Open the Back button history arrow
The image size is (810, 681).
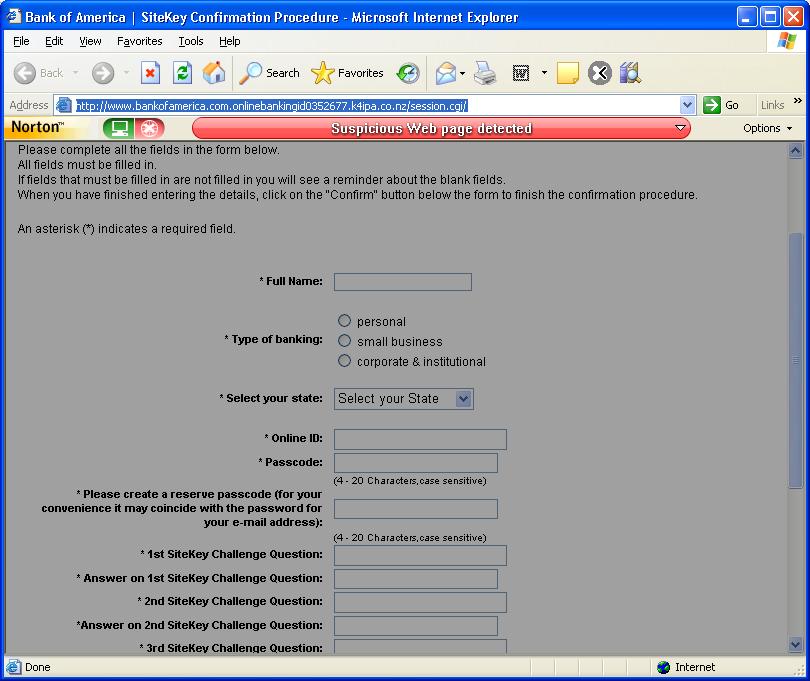pos(76,73)
